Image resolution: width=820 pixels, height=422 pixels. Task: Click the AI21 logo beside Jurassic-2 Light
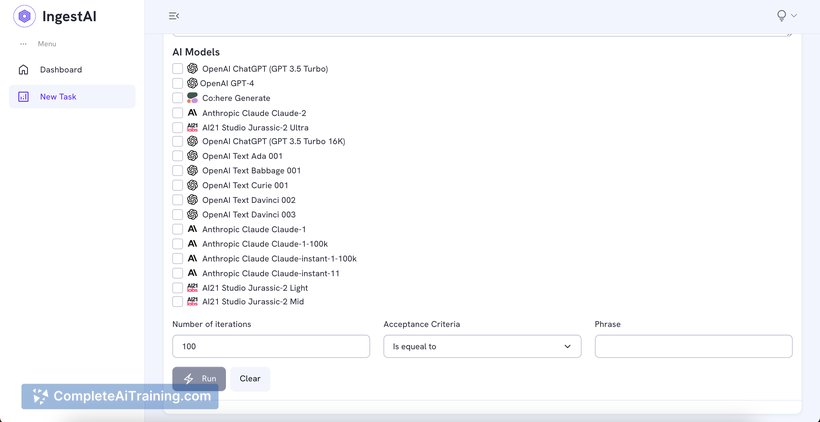coord(192,288)
